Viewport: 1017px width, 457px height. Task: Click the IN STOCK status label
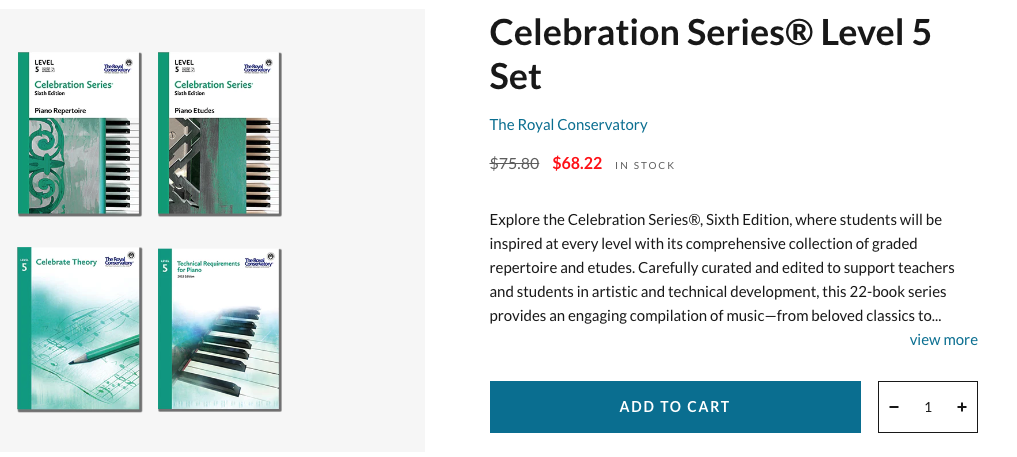click(x=644, y=165)
